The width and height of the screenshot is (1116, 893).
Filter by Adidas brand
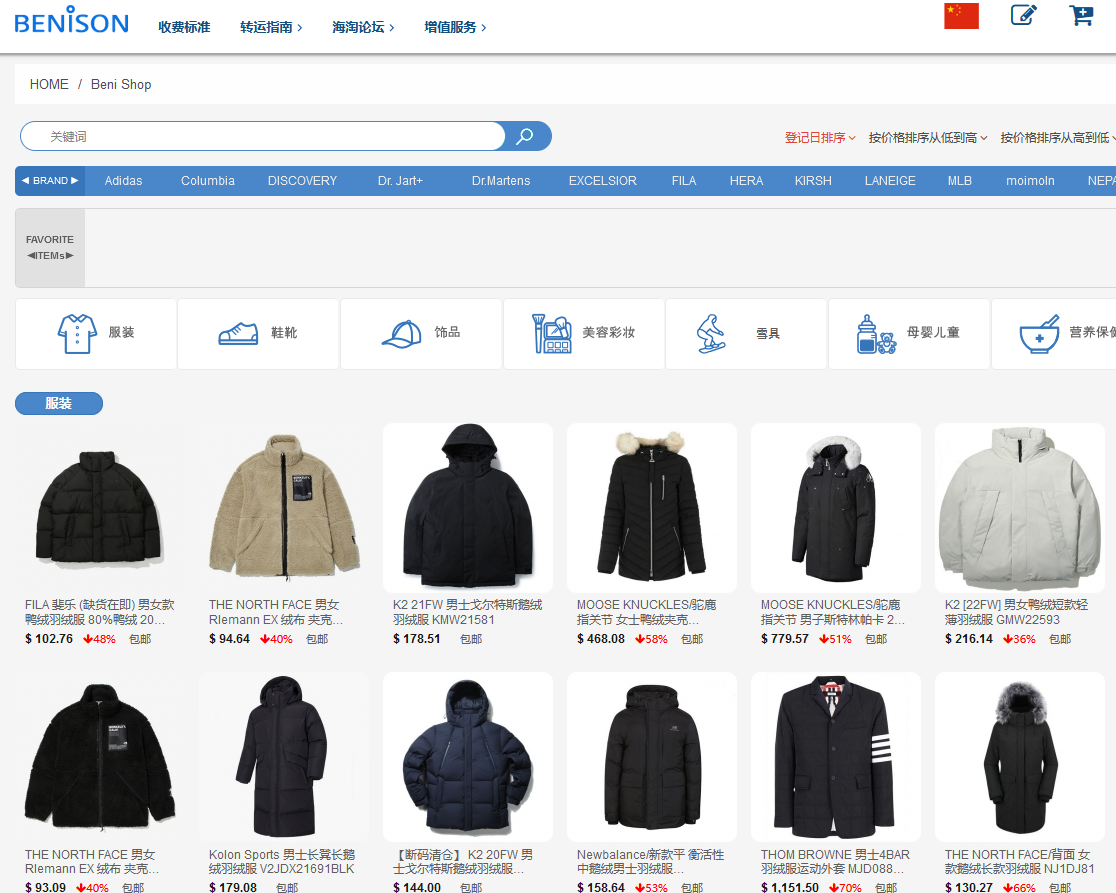tap(123, 181)
